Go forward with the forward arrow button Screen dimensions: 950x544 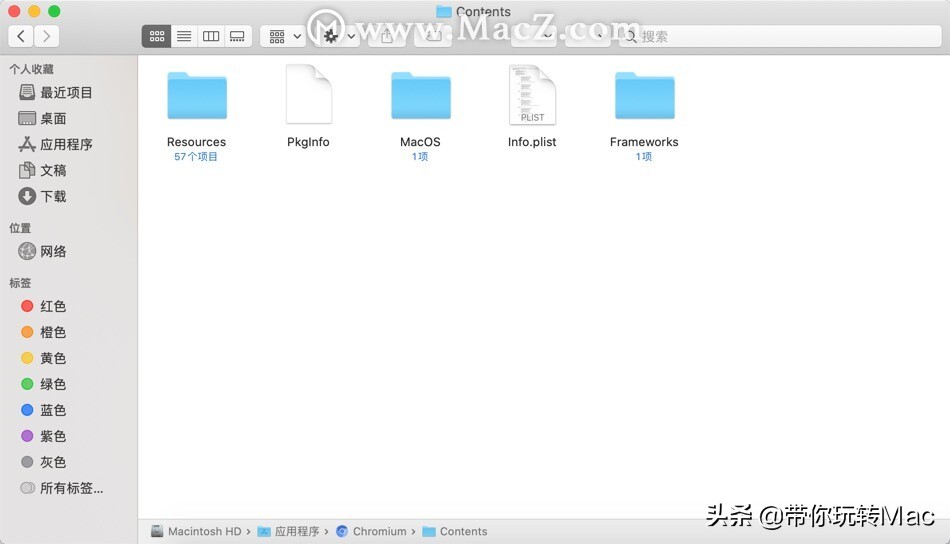tap(47, 36)
